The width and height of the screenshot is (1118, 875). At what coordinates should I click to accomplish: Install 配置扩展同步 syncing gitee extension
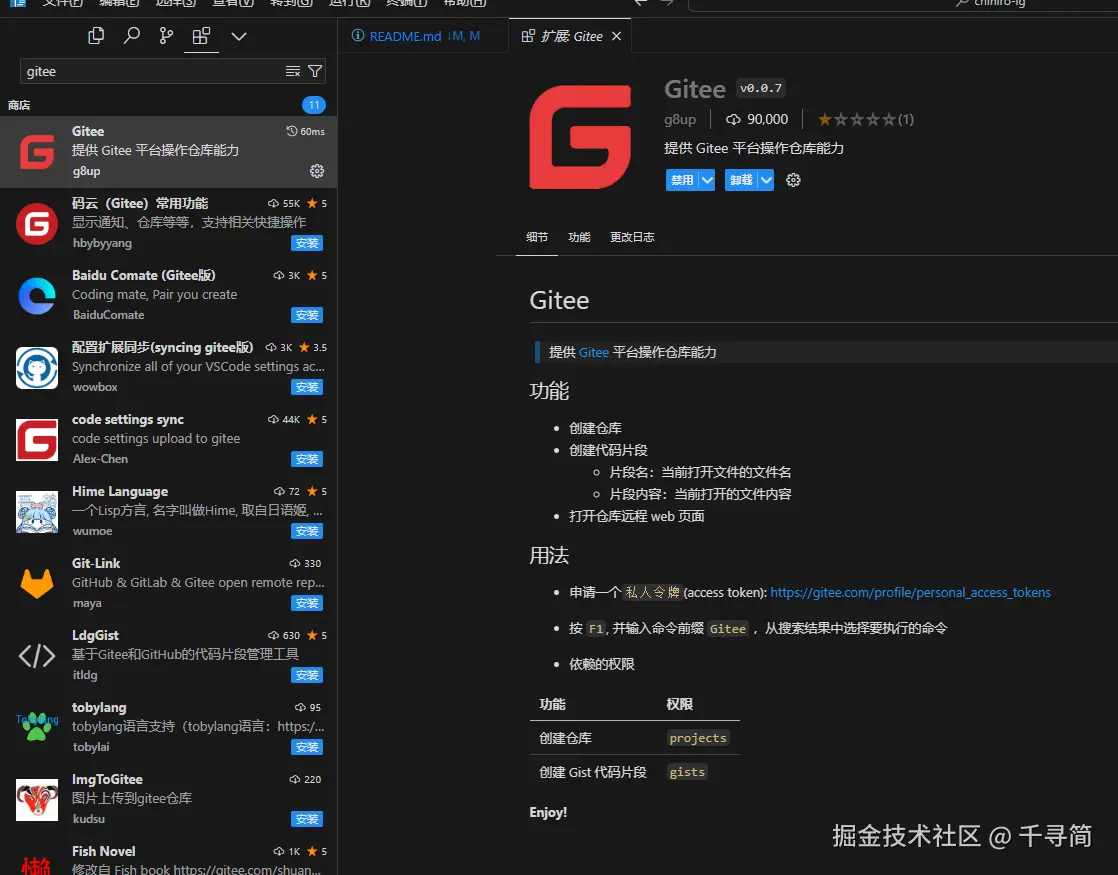[307, 387]
